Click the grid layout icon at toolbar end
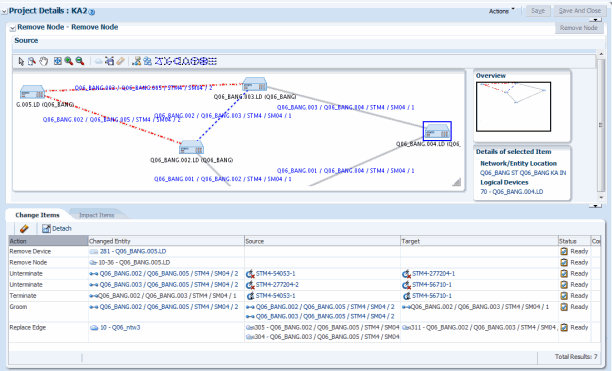Viewport: 612px width, 371px height. click(x=213, y=61)
